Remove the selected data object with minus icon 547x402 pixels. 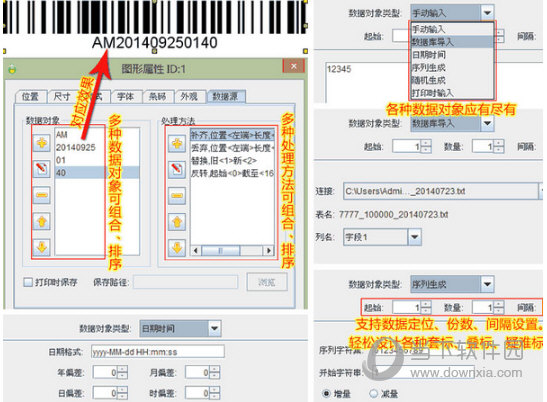coord(42,195)
